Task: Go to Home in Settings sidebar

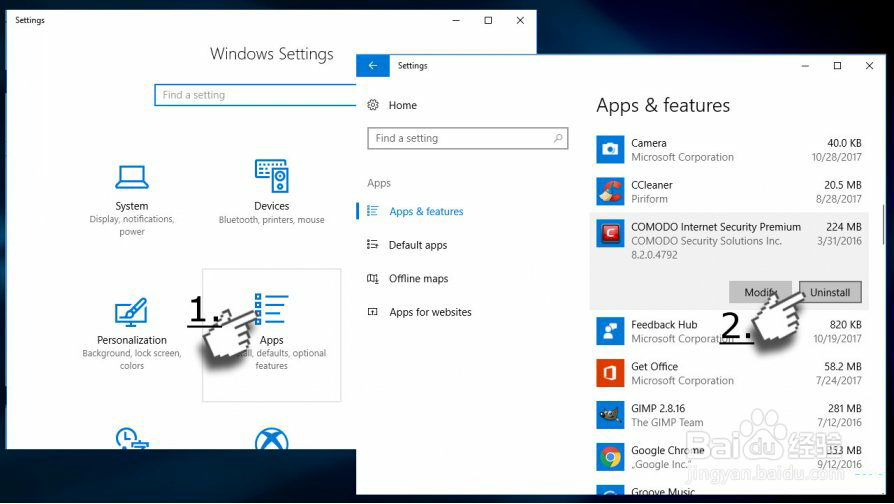Action: [403, 105]
